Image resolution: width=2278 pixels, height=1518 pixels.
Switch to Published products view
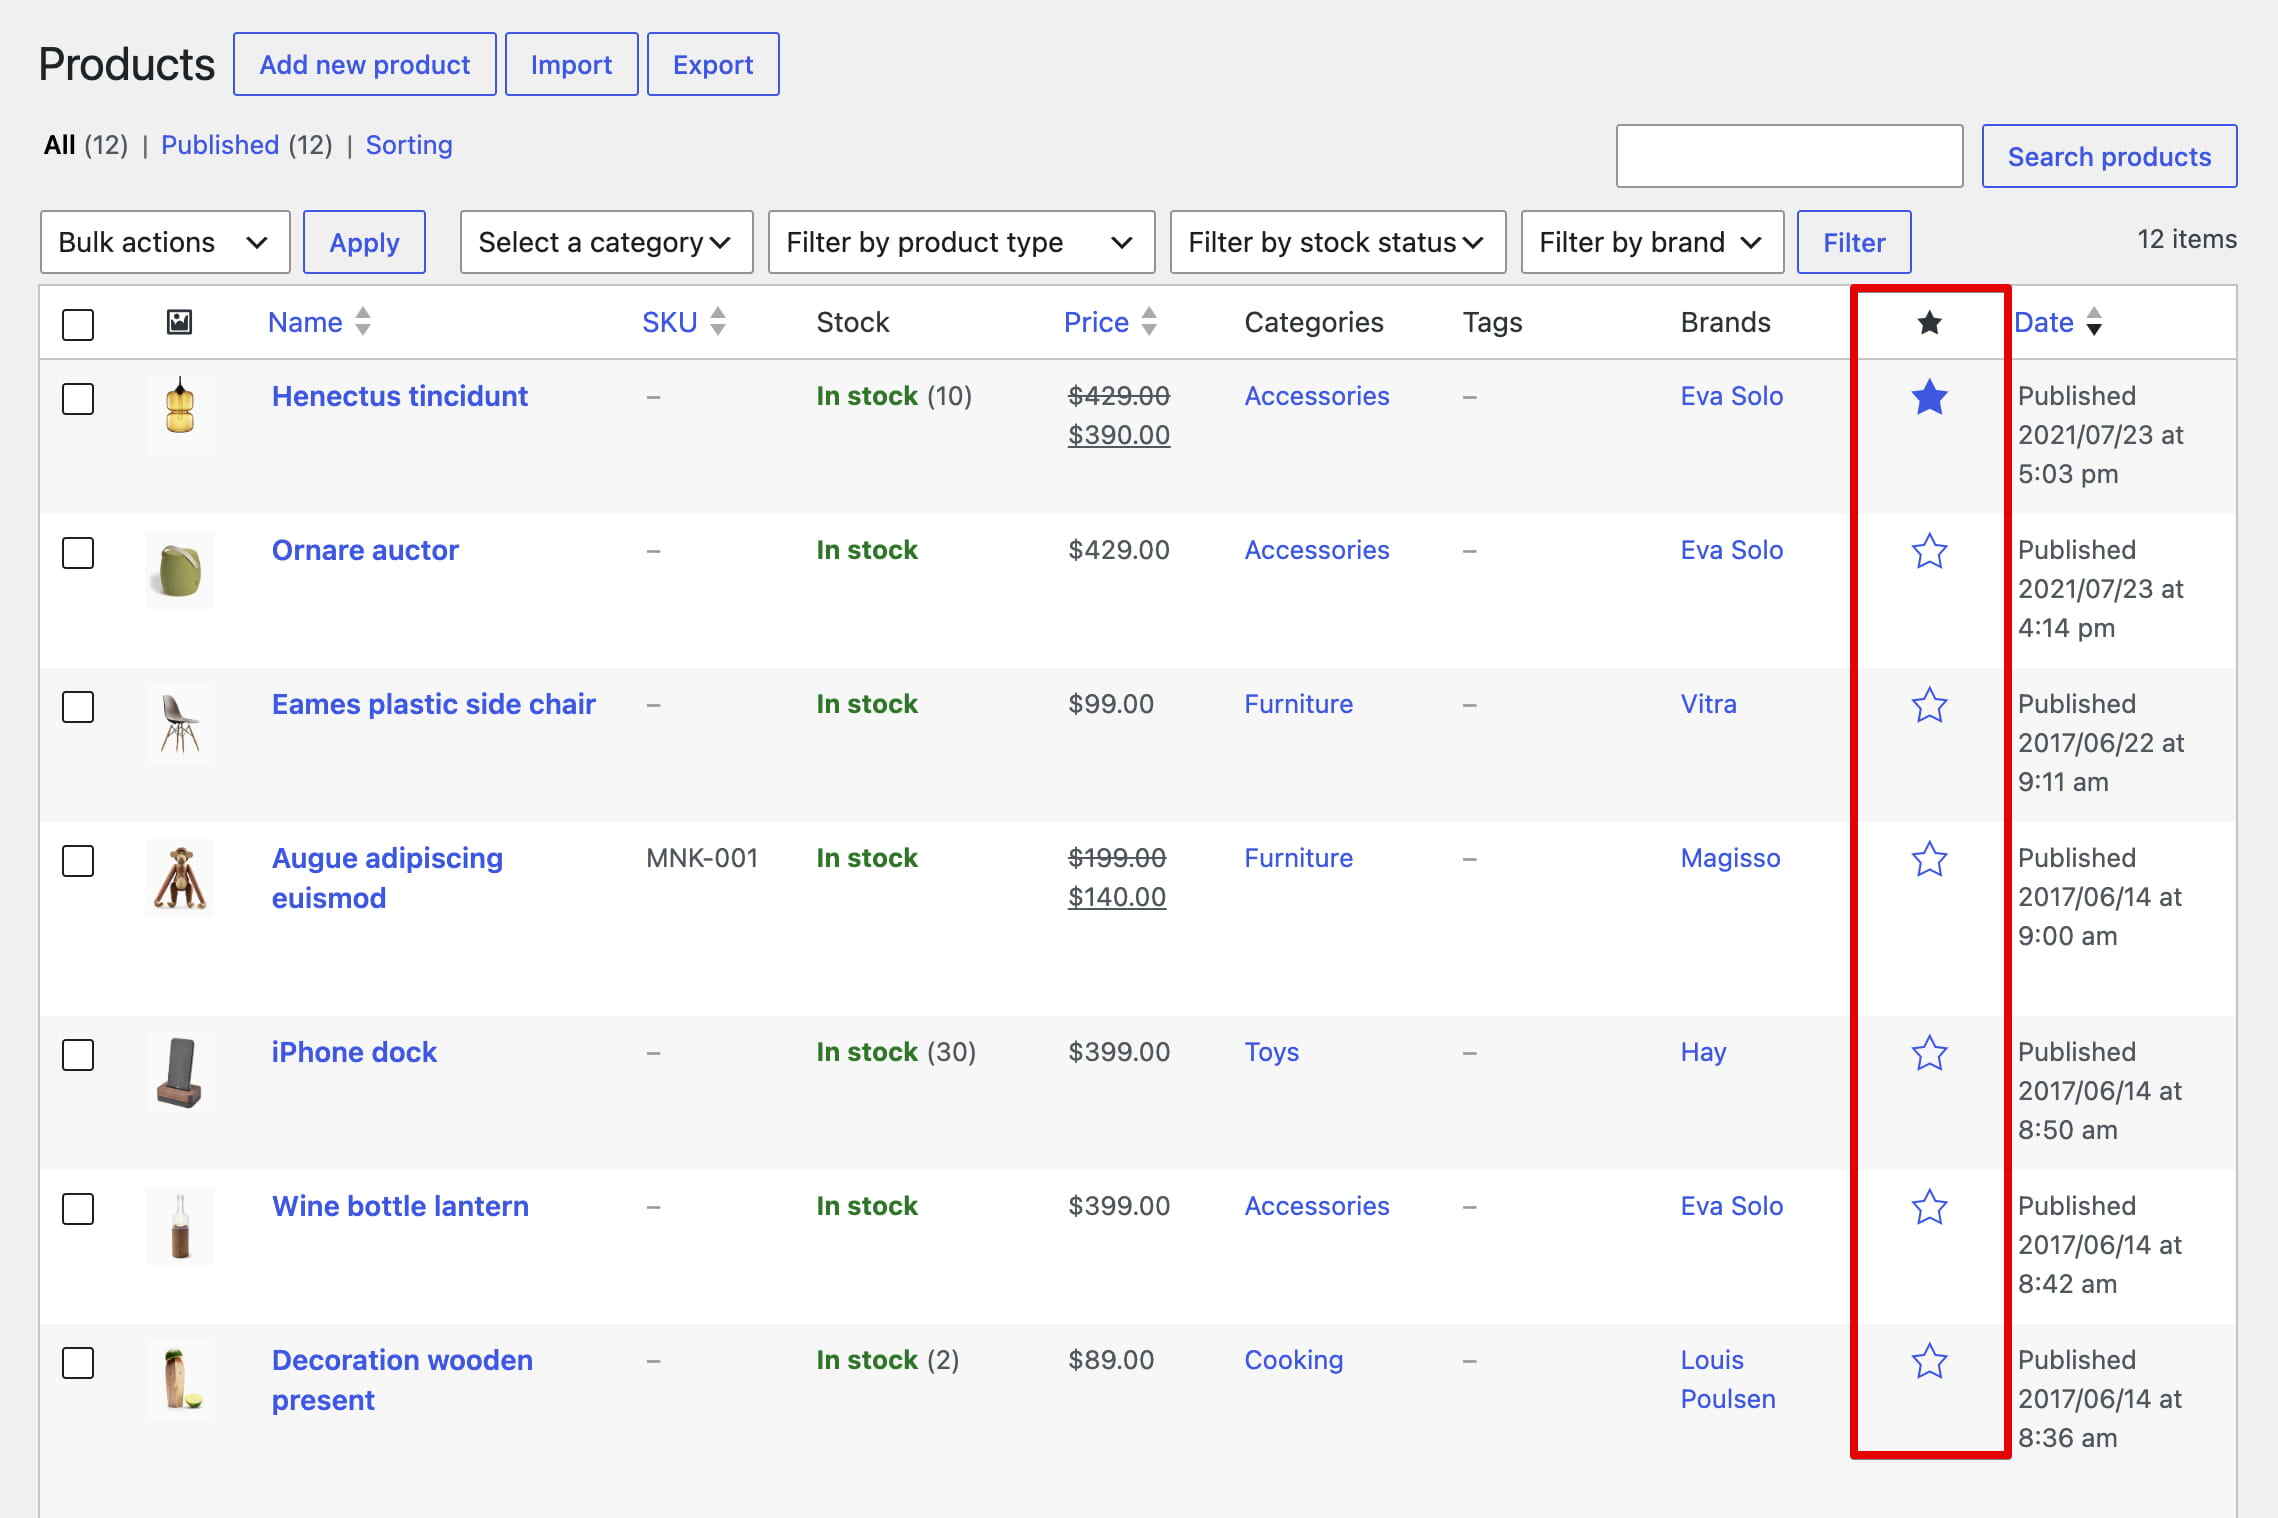point(219,145)
